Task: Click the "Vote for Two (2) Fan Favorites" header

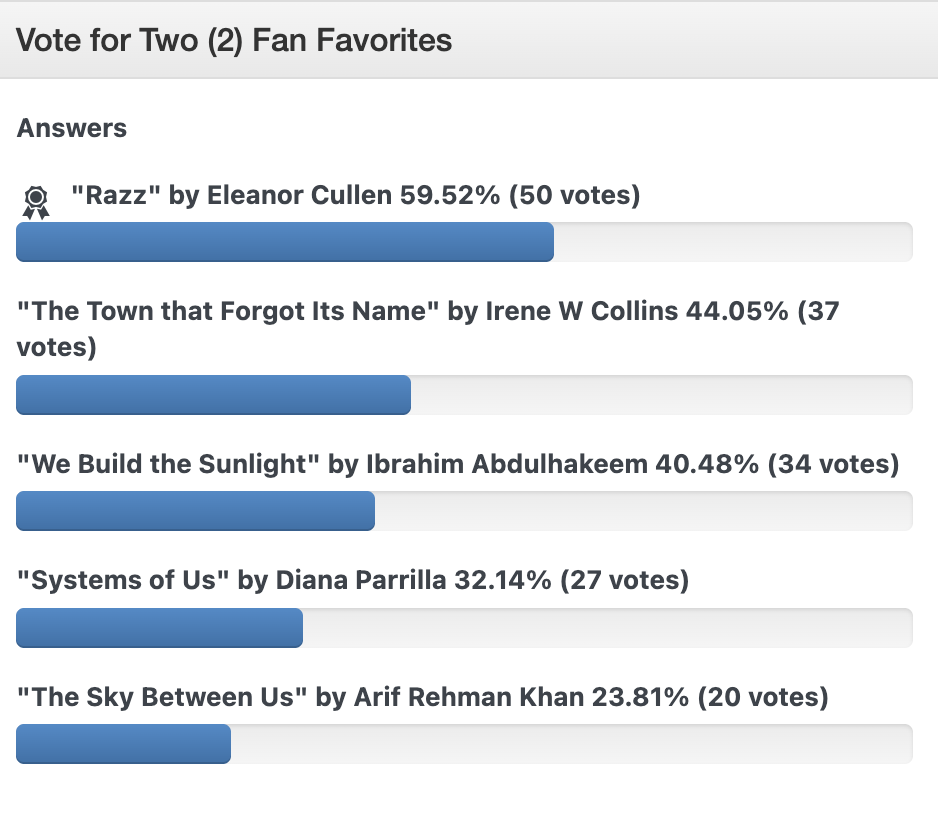Action: click(234, 41)
